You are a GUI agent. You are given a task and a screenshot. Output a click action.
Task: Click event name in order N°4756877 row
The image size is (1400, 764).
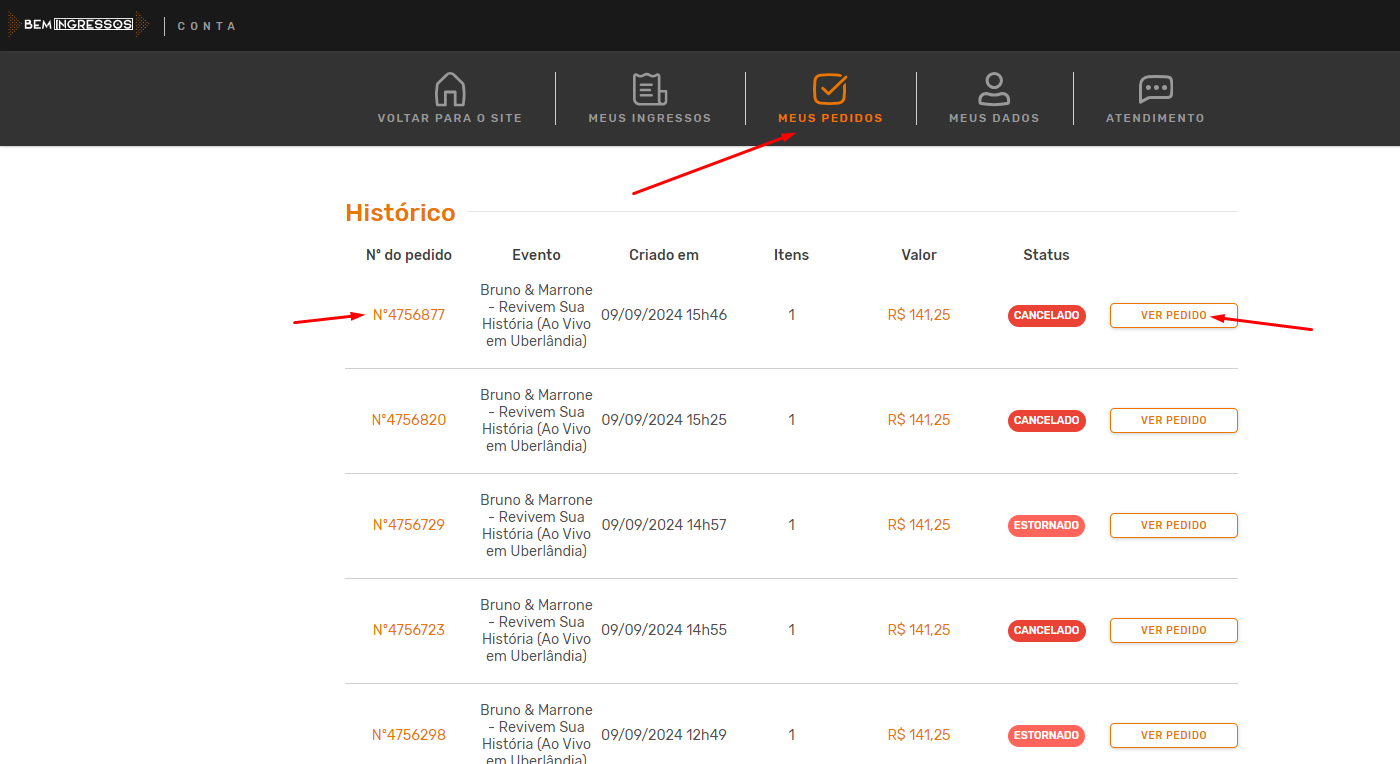(536, 315)
